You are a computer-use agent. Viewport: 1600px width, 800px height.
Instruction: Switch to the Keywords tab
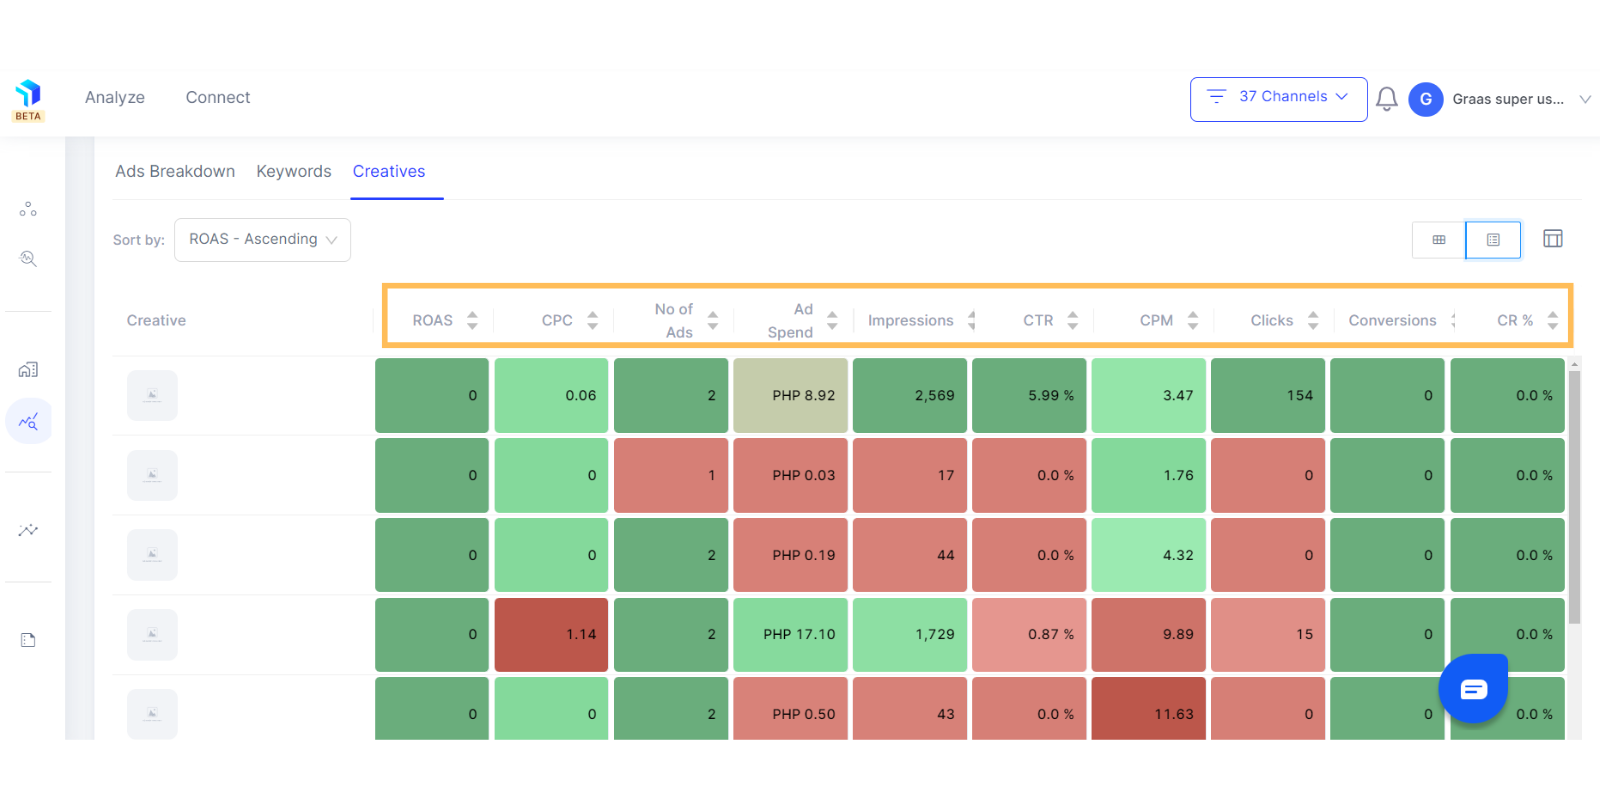point(294,171)
